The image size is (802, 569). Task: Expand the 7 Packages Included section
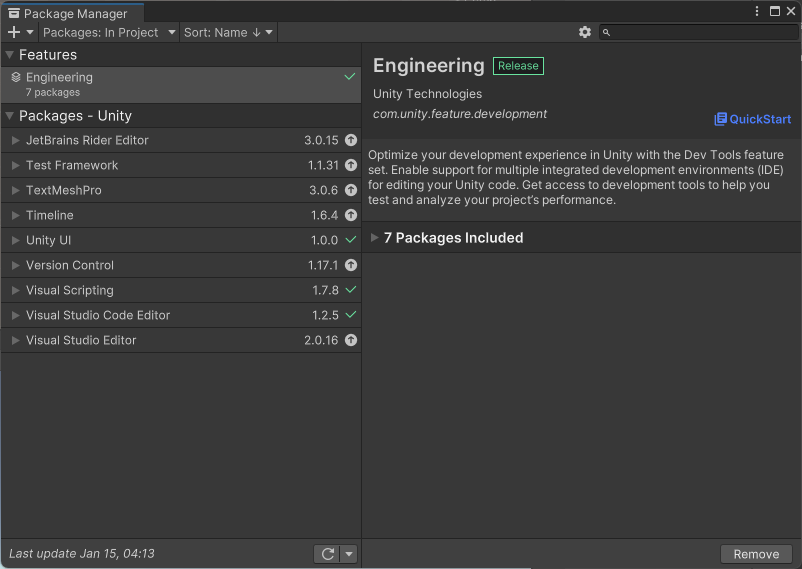pyautogui.click(x=374, y=237)
